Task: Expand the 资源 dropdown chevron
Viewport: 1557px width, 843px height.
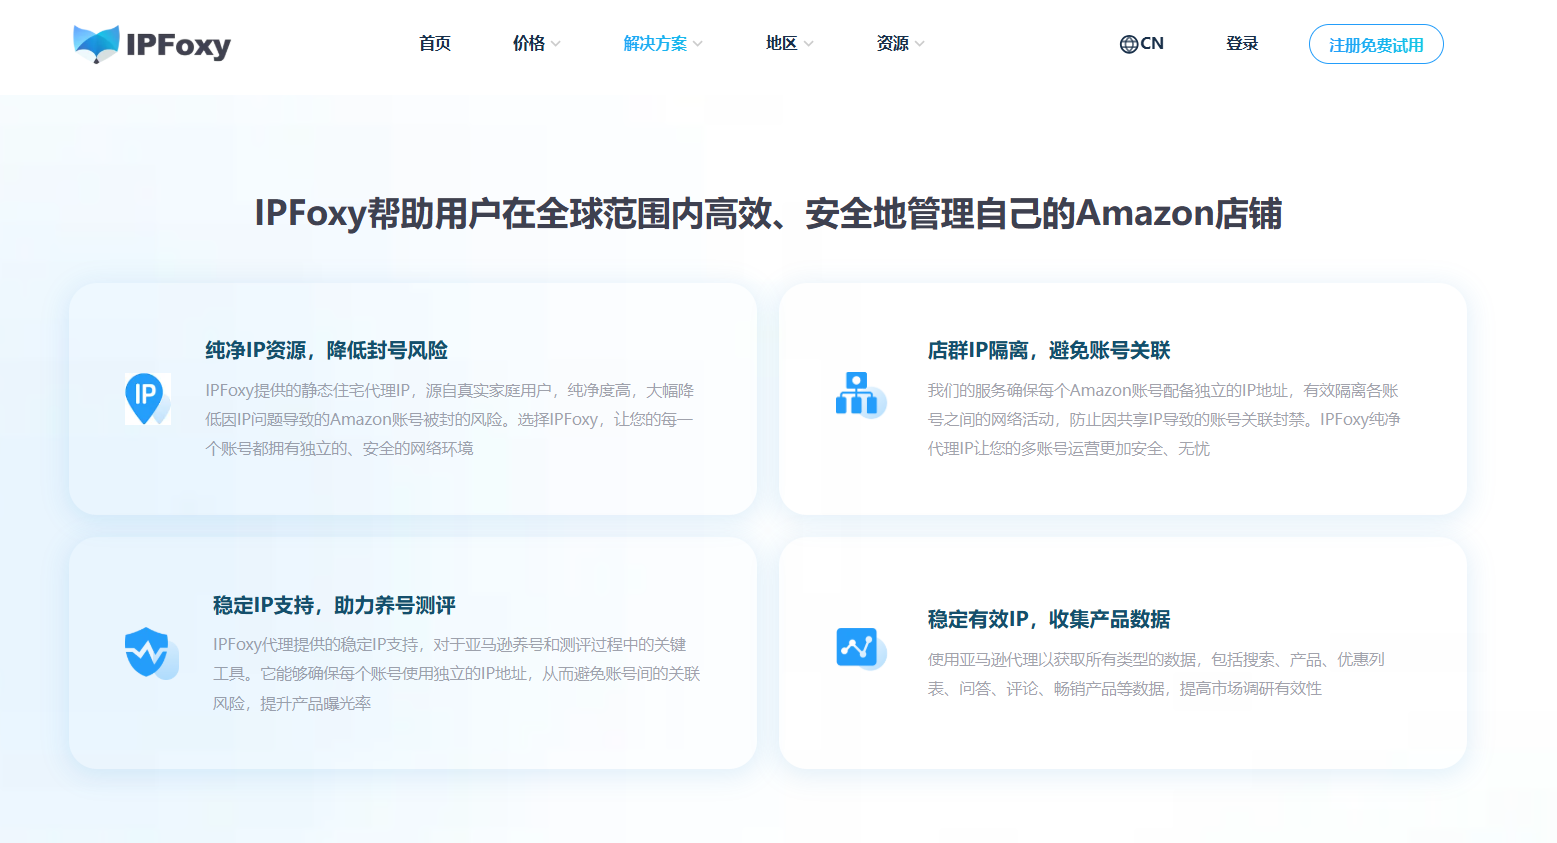Action: pyautogui.click(x=920, y=44)
